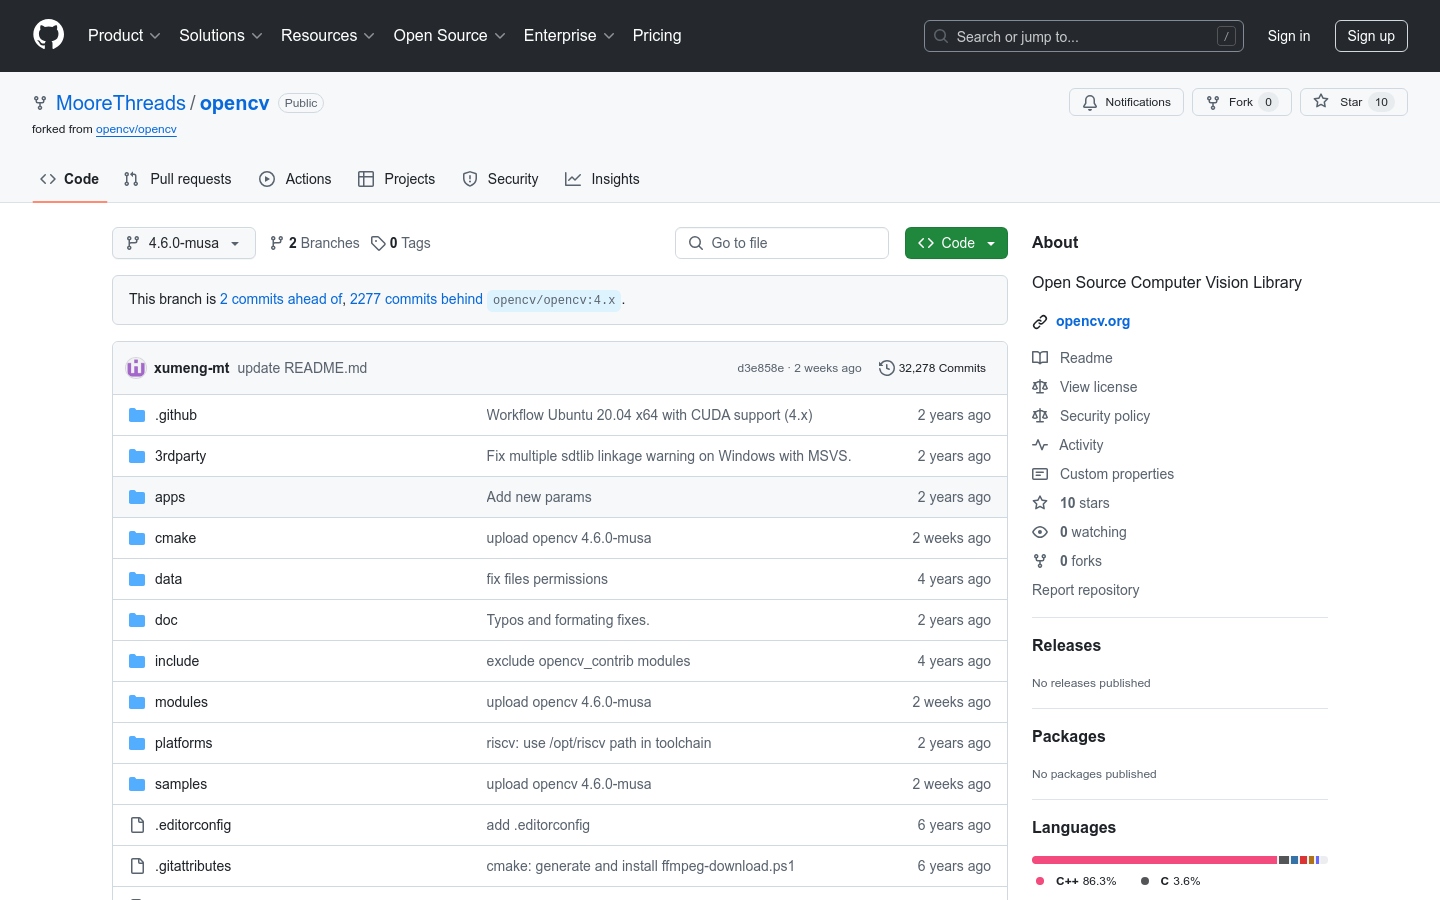
Task: Click the pink C++ language dot
Action: pyautogui.click(x=1040, y=881)
